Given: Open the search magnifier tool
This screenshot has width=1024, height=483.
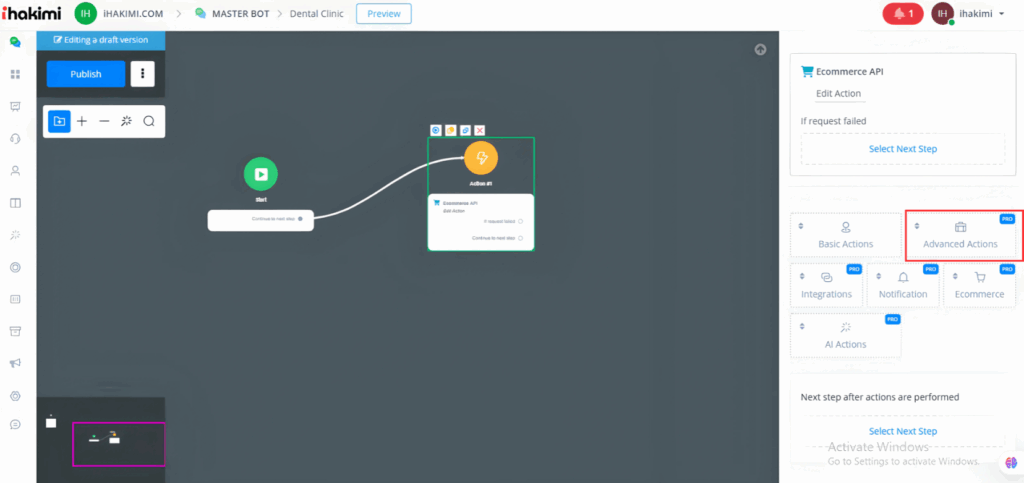Looking at the screenshot, I should tap(149, 121).
